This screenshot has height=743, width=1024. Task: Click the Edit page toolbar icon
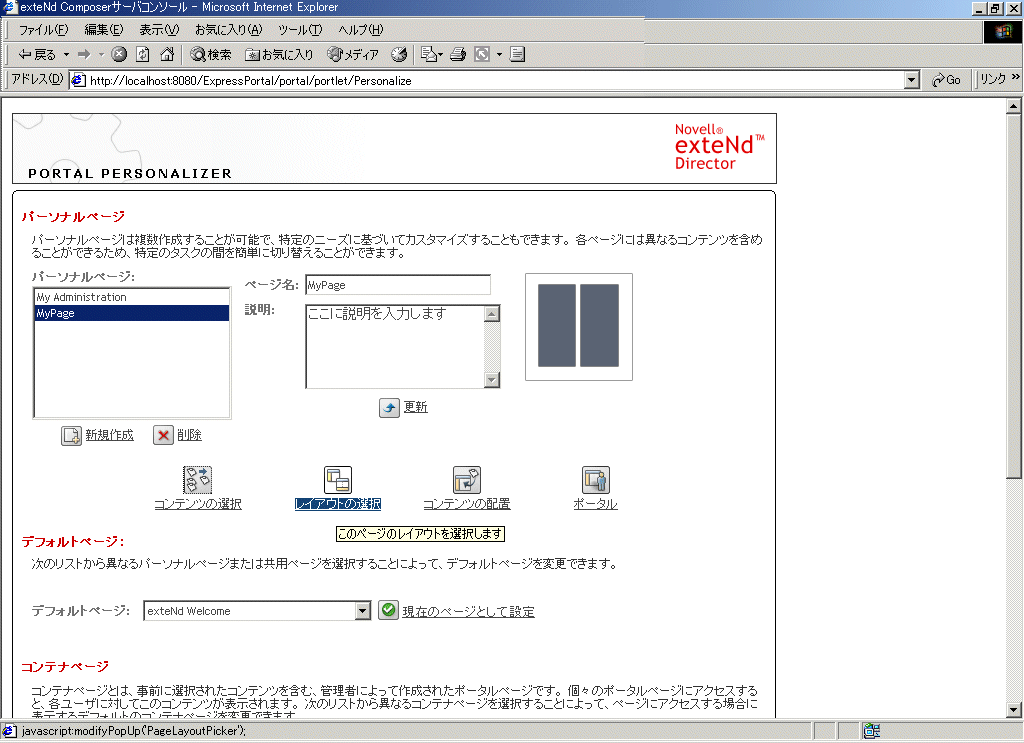click(482, 55)
